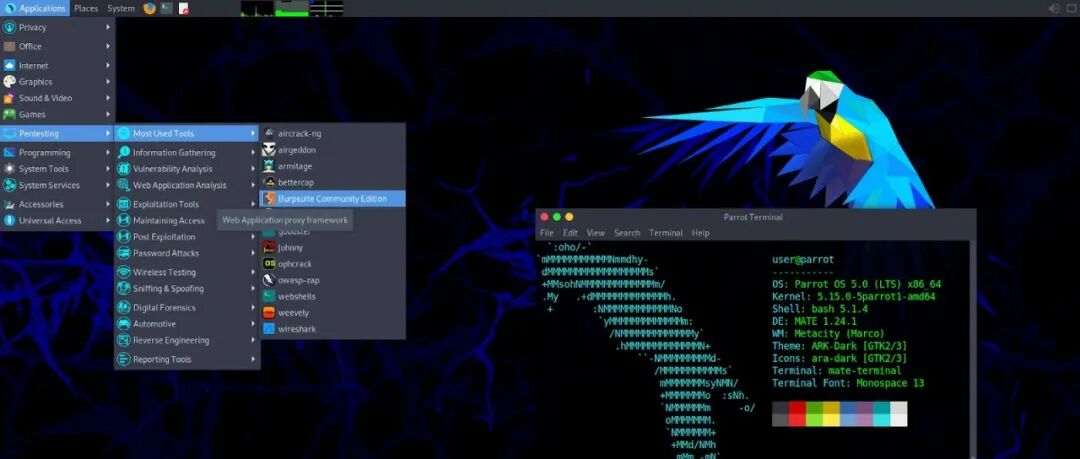Open the Reverse Engineering category

[187, 340]
